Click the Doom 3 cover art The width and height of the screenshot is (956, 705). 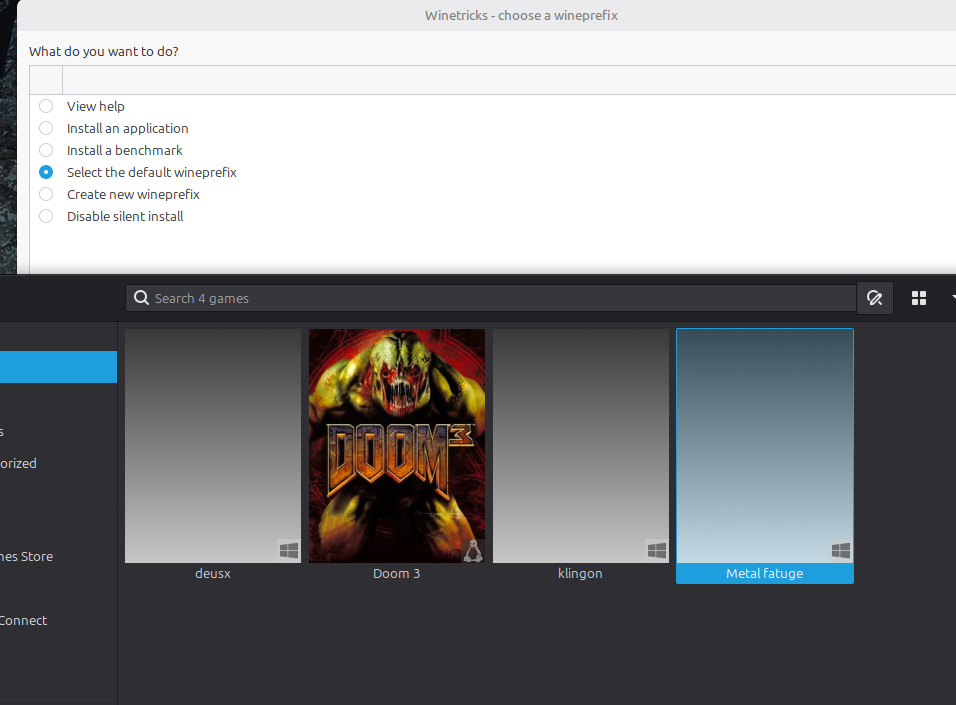point(397,446)
